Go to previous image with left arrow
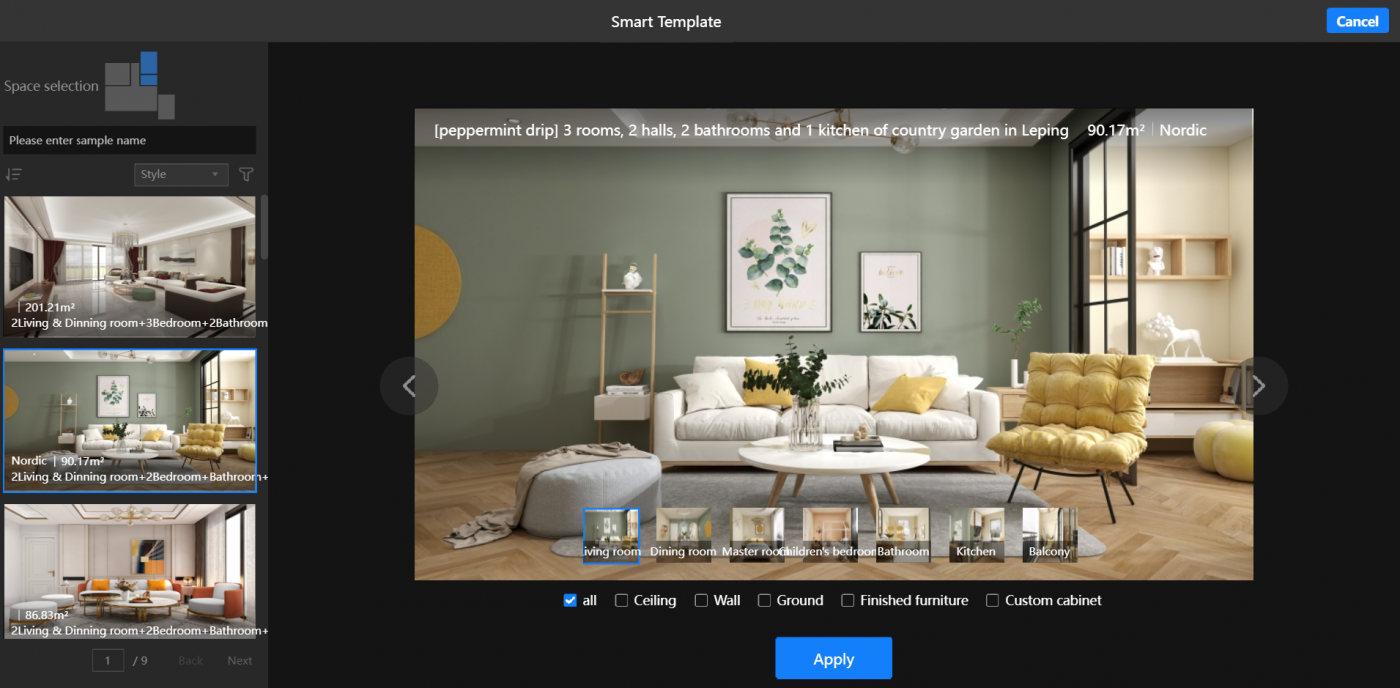 409,386
